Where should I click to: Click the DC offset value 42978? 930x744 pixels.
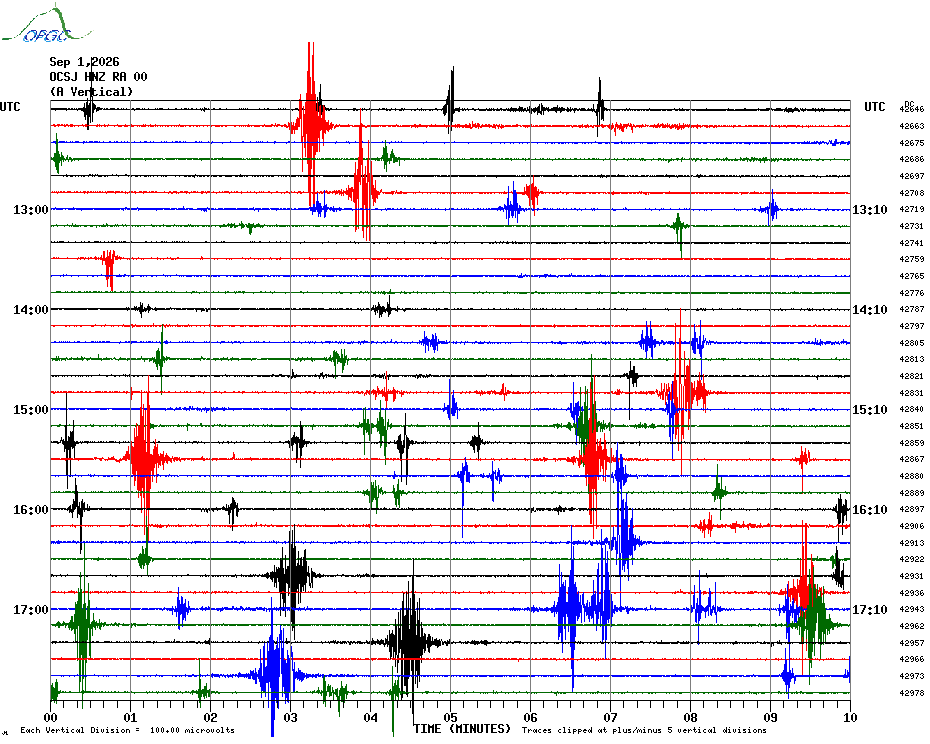[912, 693]
